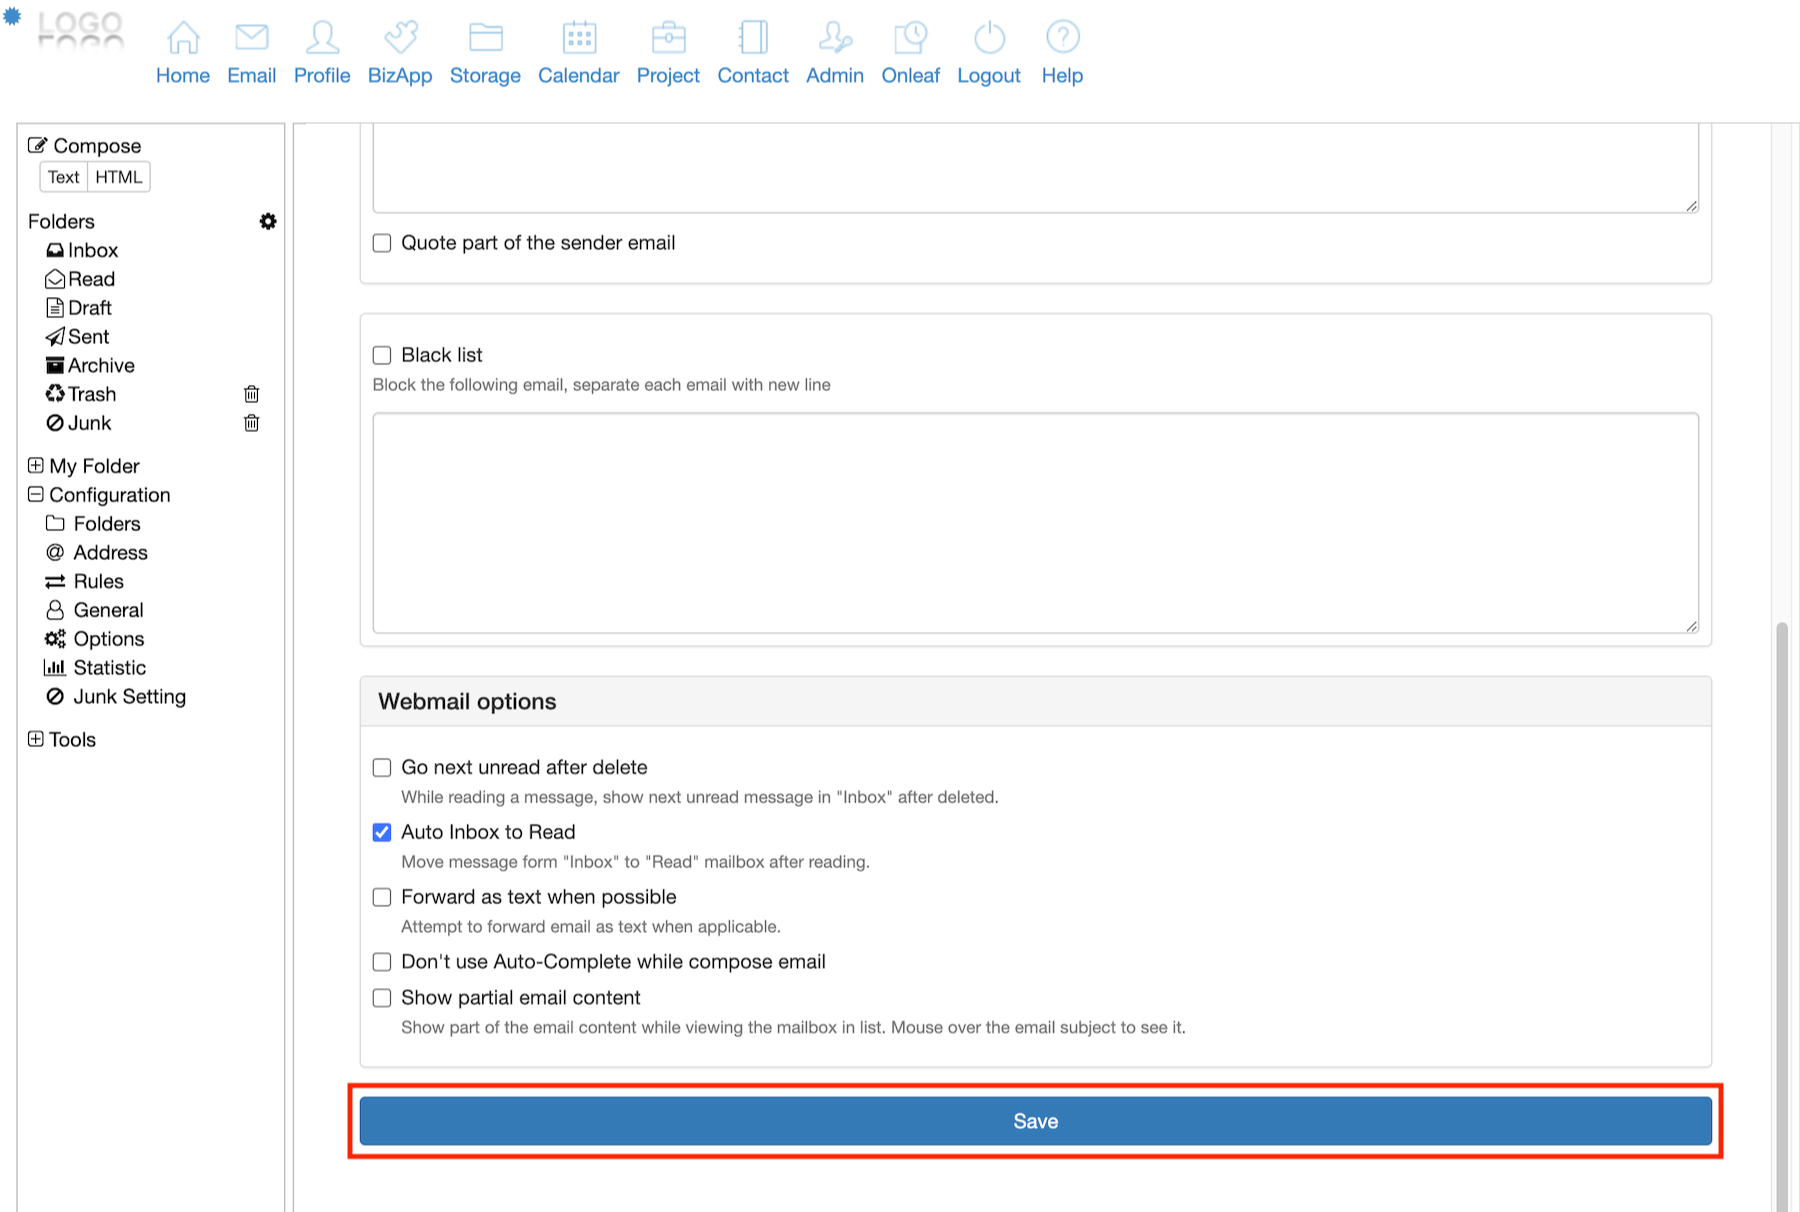The image size is (1800, 1212).
Task: Empty Junk using its bin icon
Action: [x=252, y=423]
